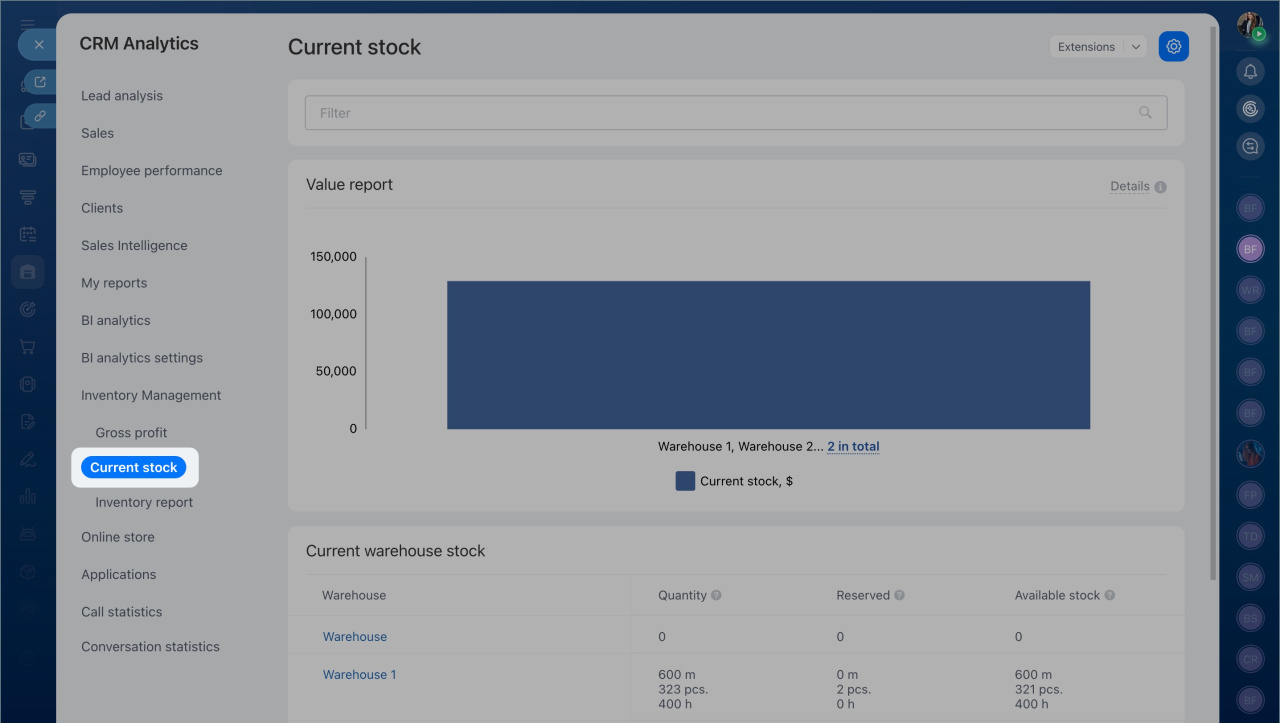Click the help icon next to Available stock

(1109, 595)
